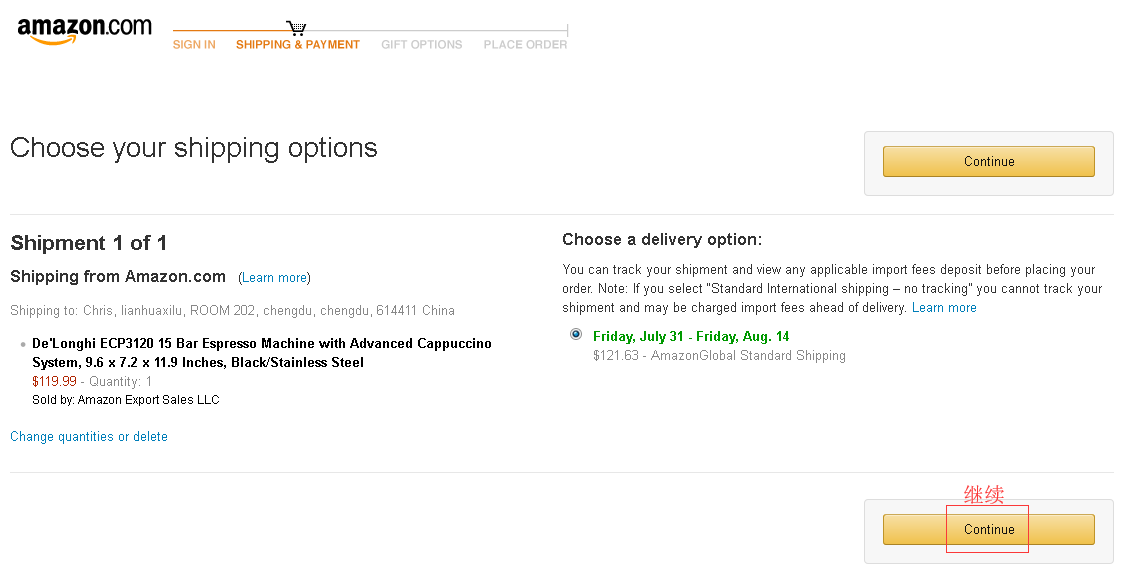Screen dimensions: 1134x567
Task: Choose the Friday, July 31 delivery date label
Action: pos(691,336)
